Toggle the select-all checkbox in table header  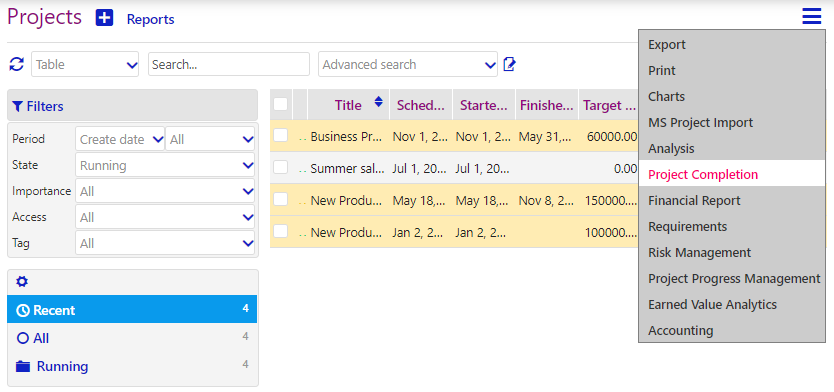pyautogui.click(x=280, y=104)
